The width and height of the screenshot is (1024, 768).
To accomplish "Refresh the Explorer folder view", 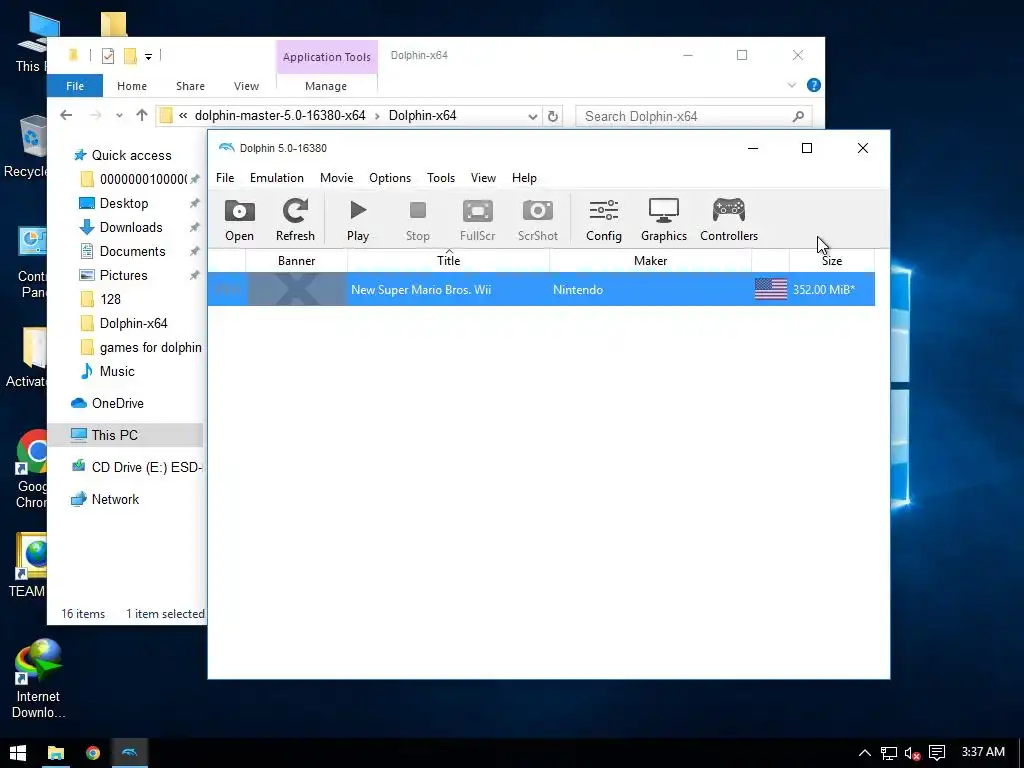I will [552, 116].
